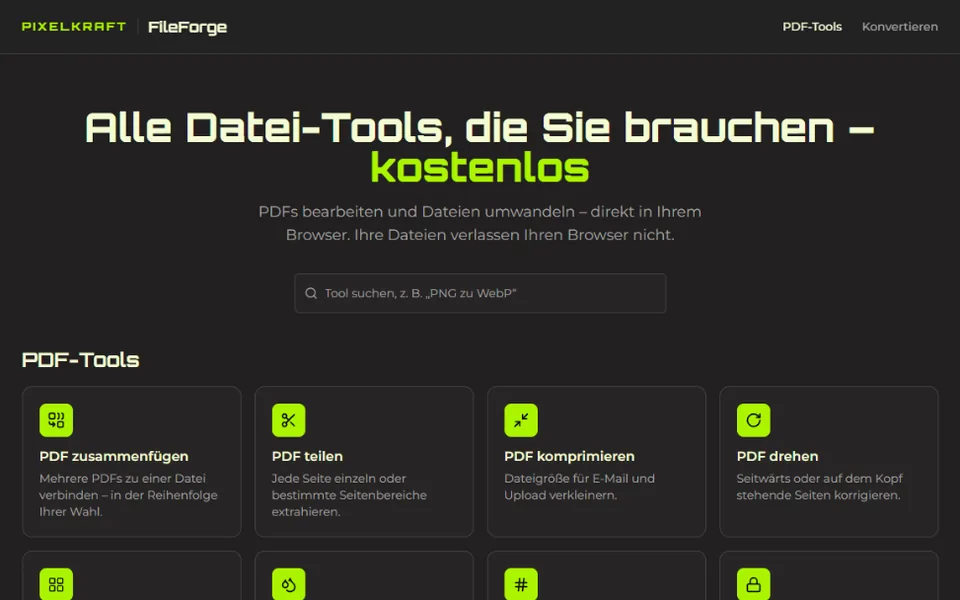Click description "Seitwärts oder auf dem Kopf"

819,478
